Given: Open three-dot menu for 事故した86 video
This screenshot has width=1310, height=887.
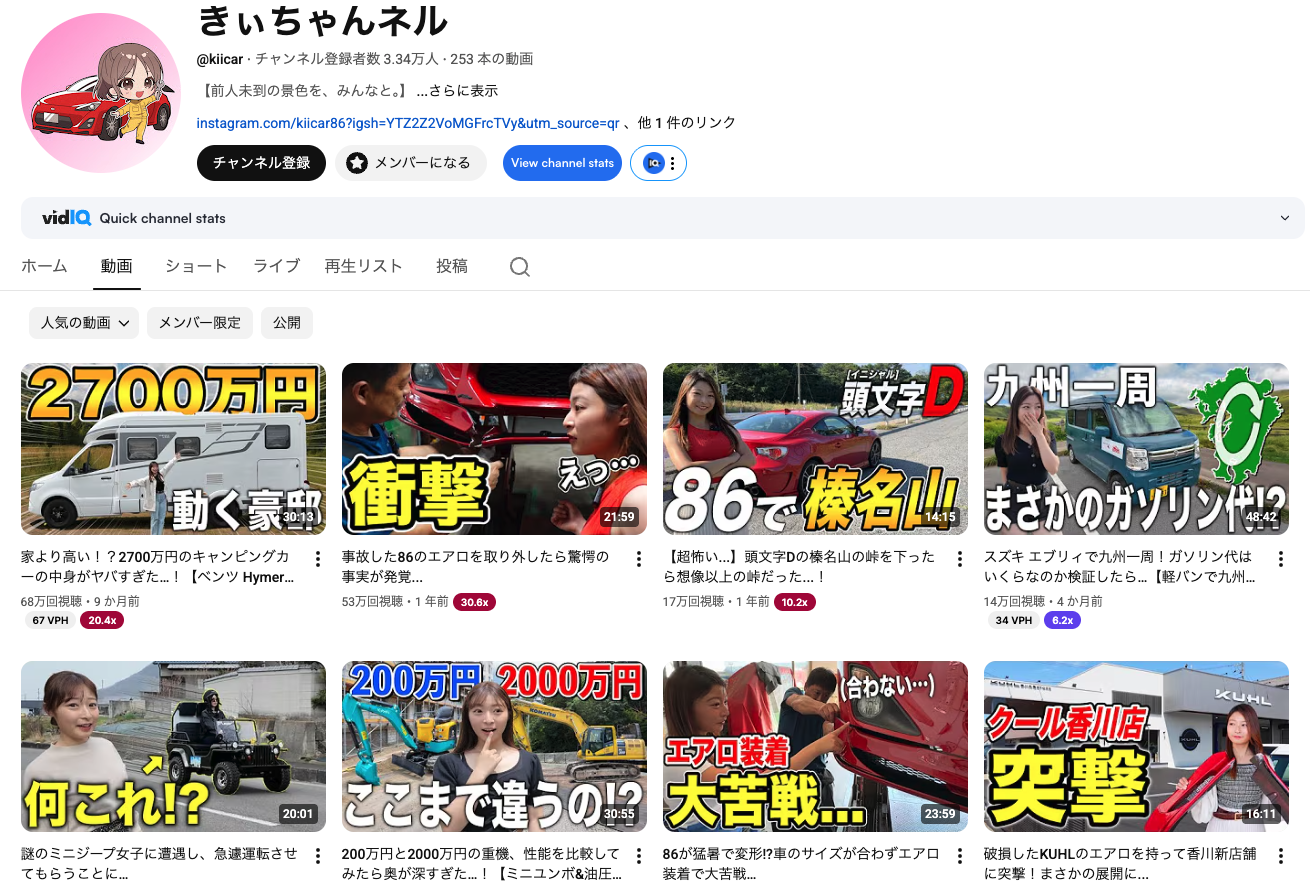Looking at the screenshot, I should click(x=638, y=559).
